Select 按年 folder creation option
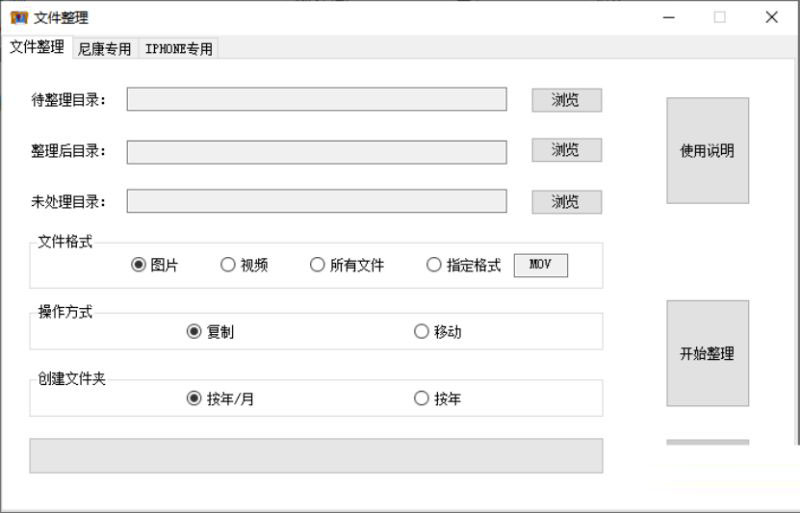This screenshot has width=800, height=513. coord(421,398)
